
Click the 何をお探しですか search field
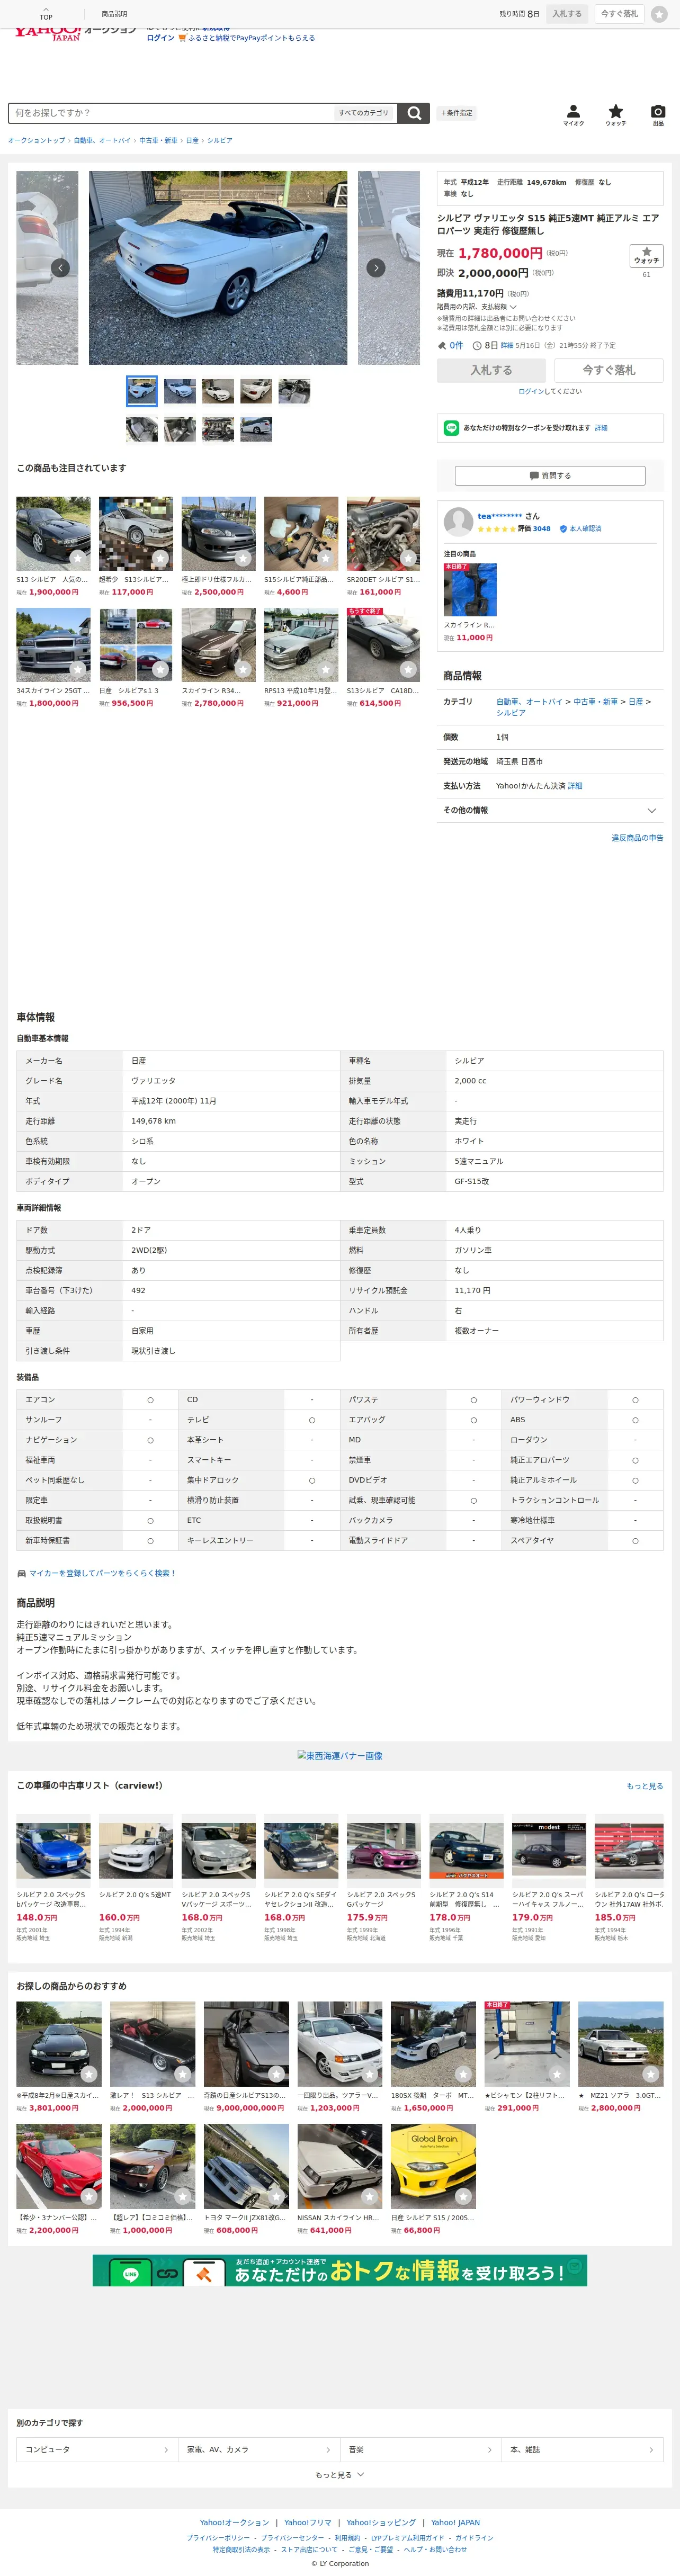tap(170, 113)
